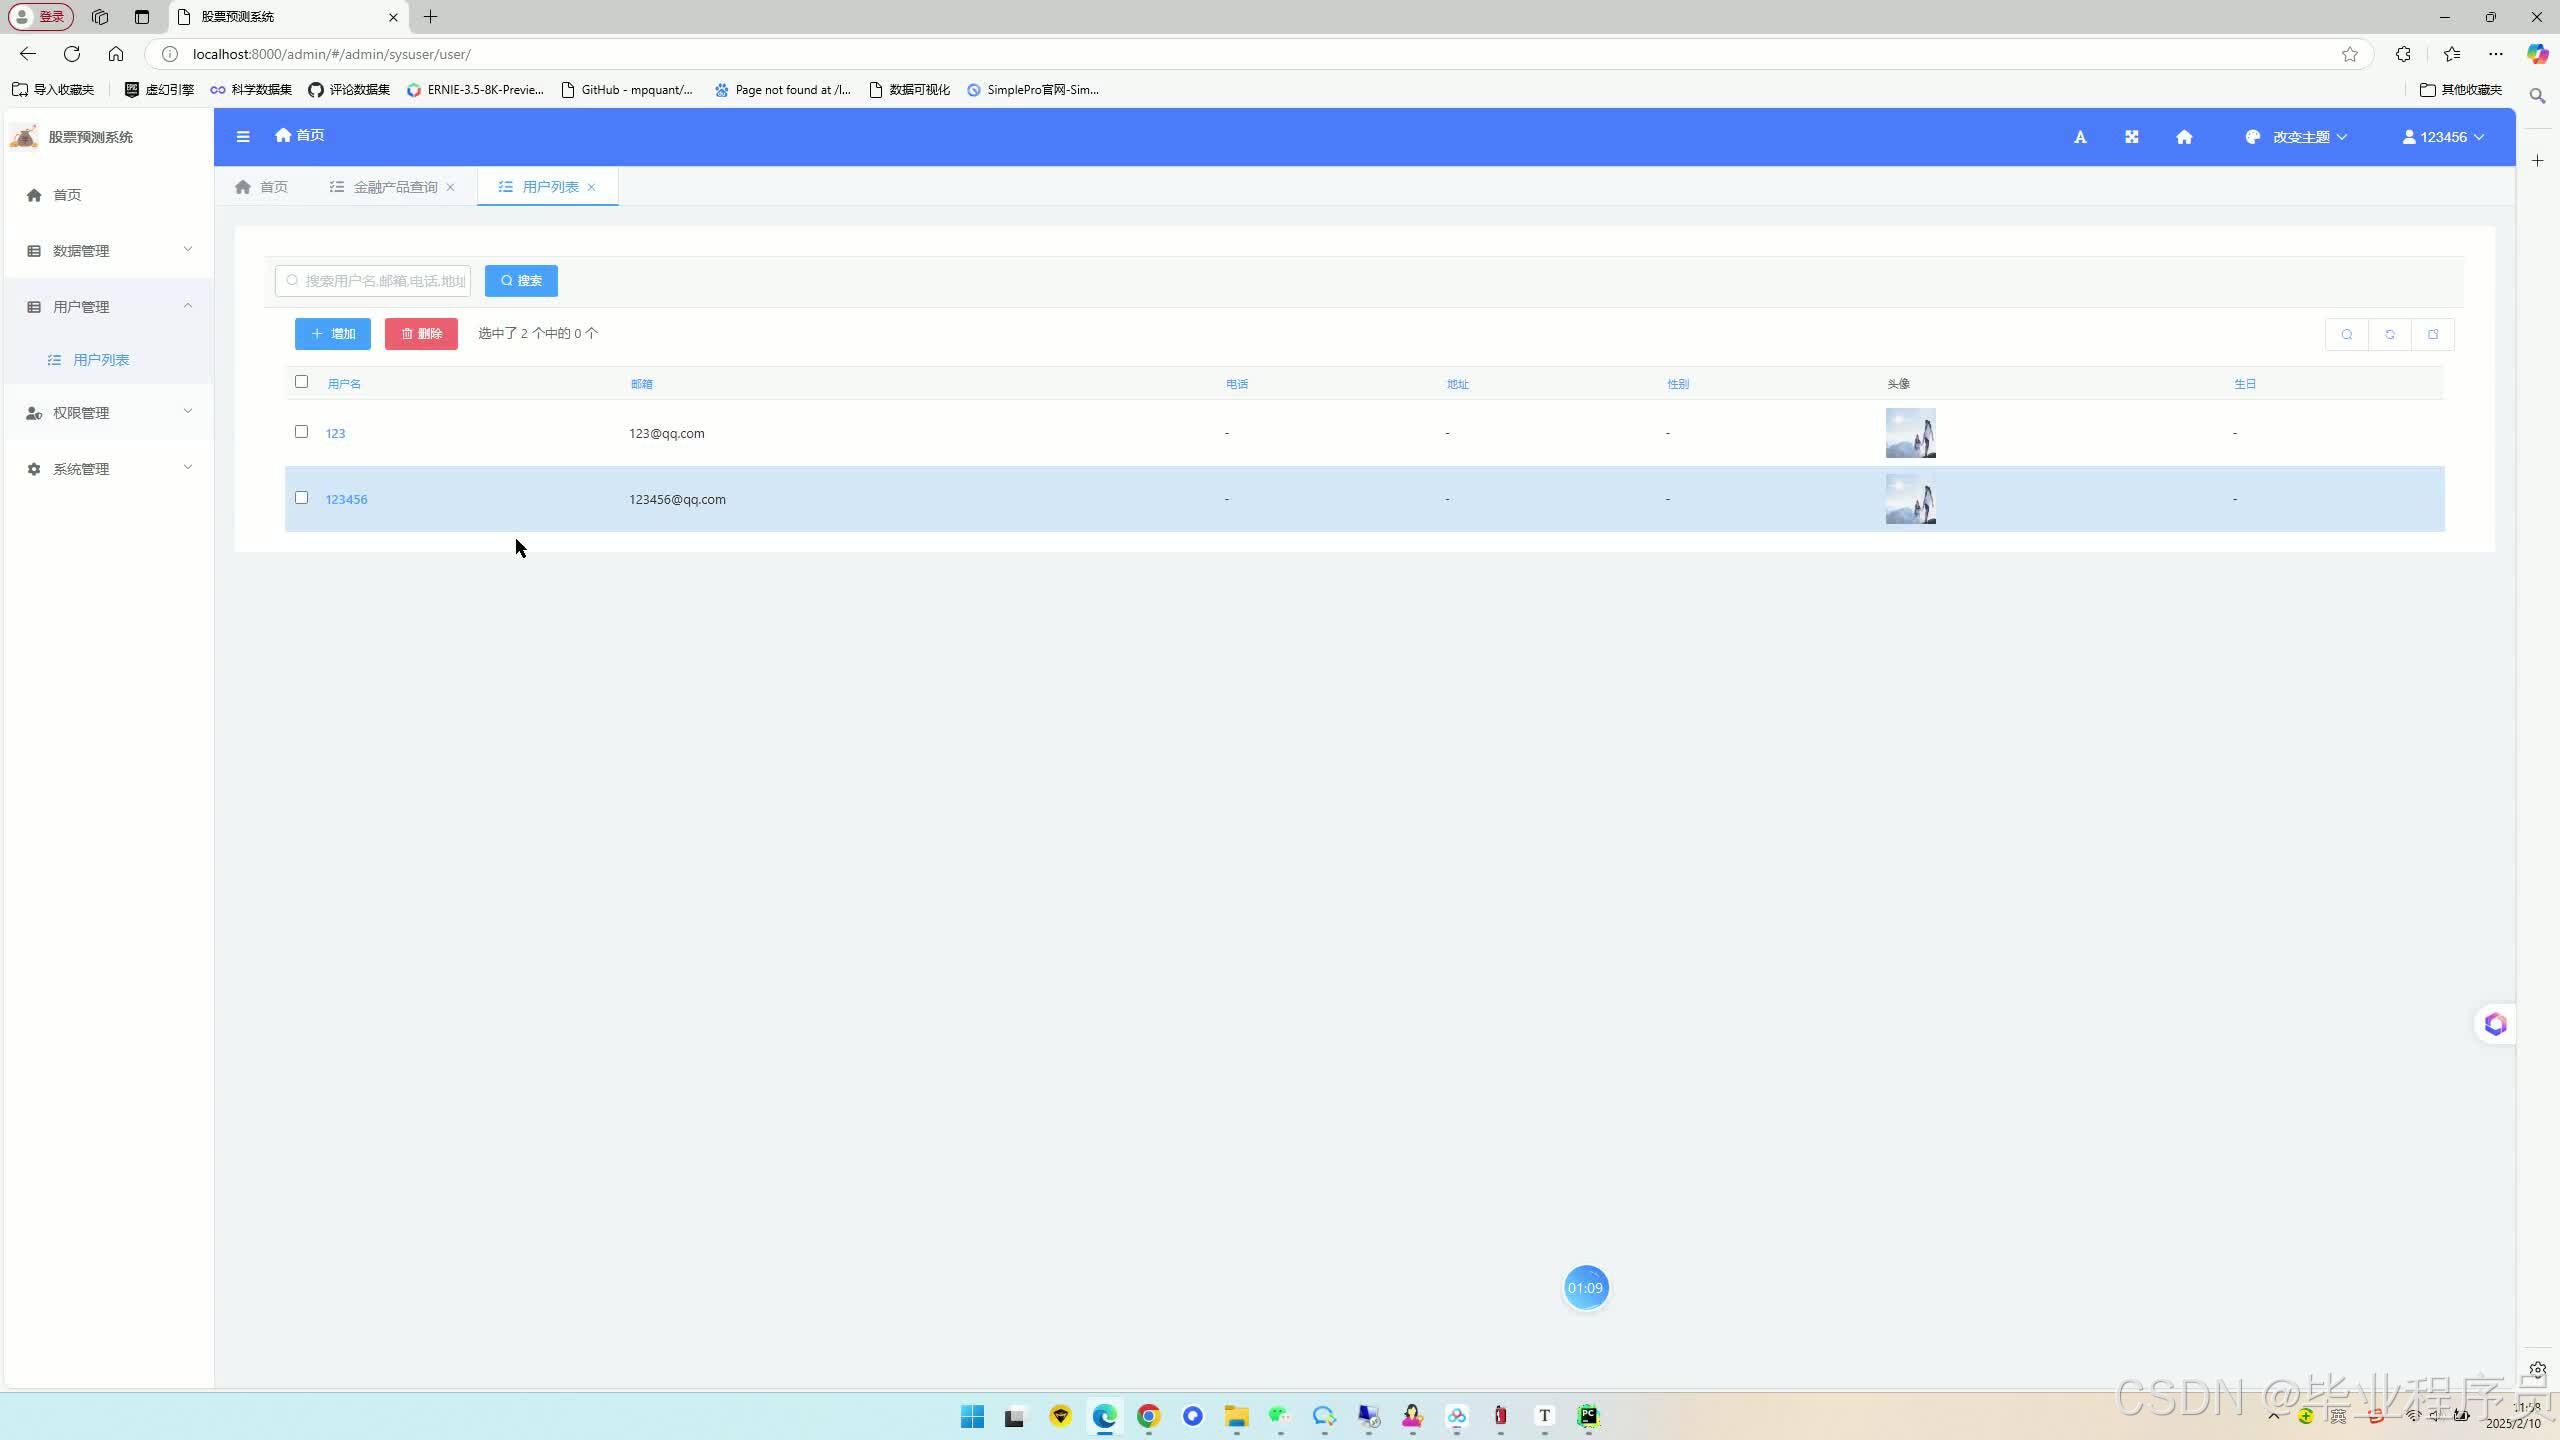Open the 123456 username link
Screen dimensions: 2560x1440
point(346,499)
